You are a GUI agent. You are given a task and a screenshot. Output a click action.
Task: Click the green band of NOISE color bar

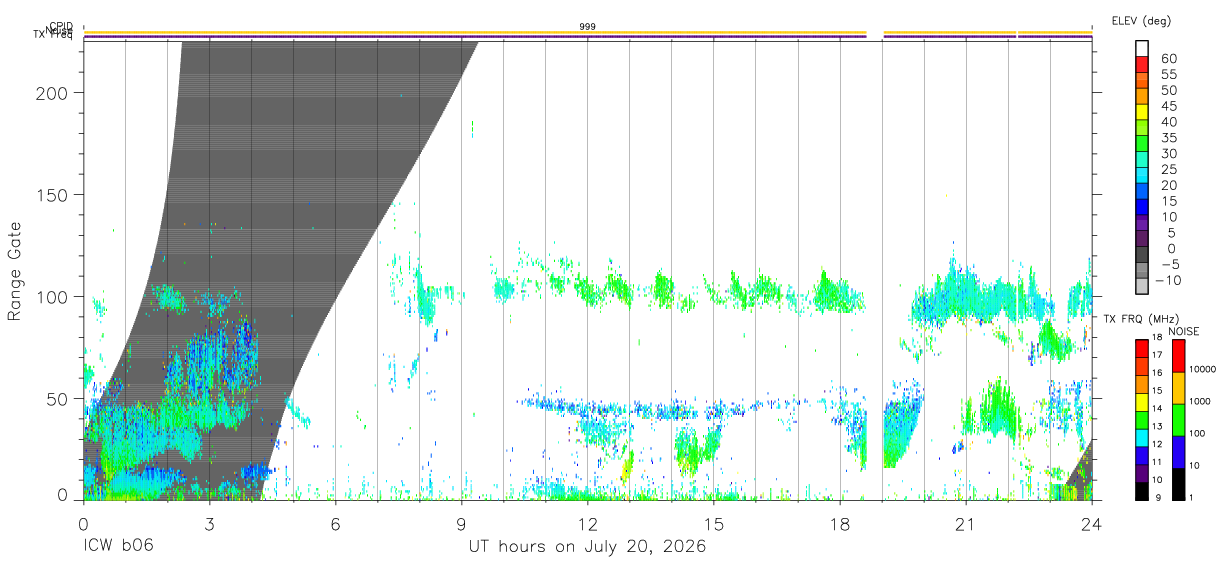point(1178,420)
